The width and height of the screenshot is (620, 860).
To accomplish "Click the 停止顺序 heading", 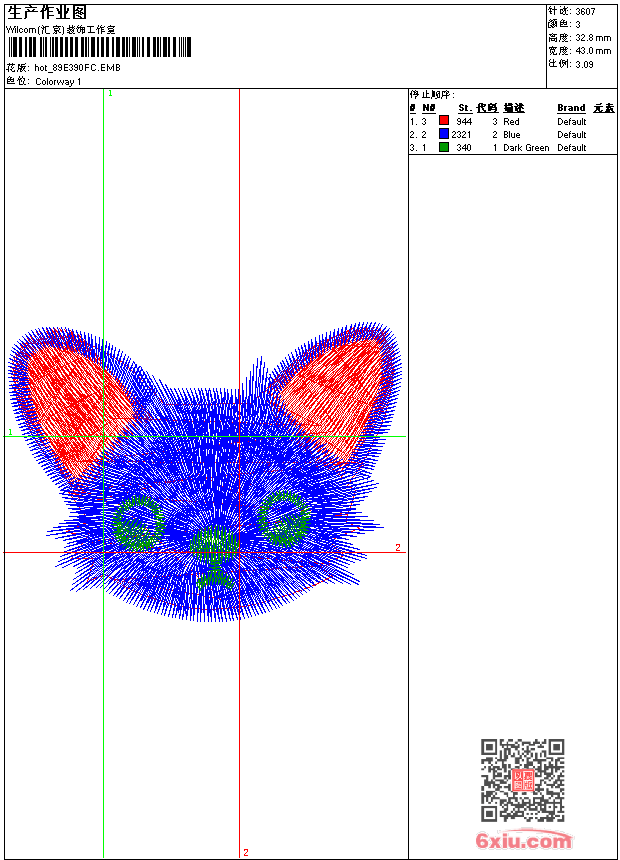I will click(x=432, y=95).
